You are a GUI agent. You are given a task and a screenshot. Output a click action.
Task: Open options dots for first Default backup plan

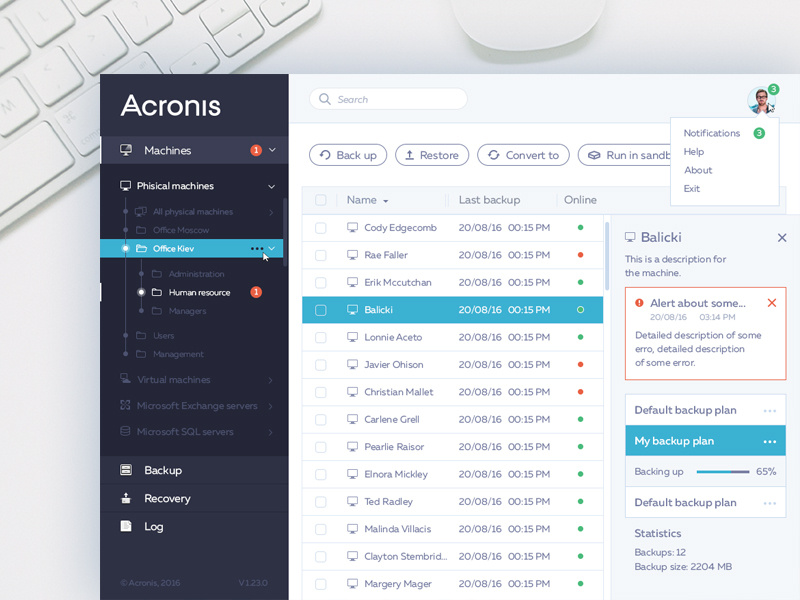pyautogui.click(x=770, y=411)
